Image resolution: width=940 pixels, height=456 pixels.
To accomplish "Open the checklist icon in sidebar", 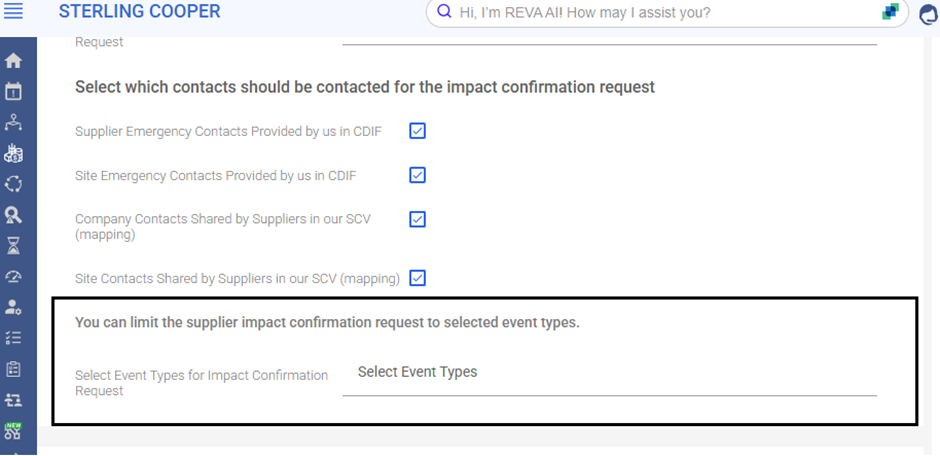I will pyautogui.click(x=14, y=338).
